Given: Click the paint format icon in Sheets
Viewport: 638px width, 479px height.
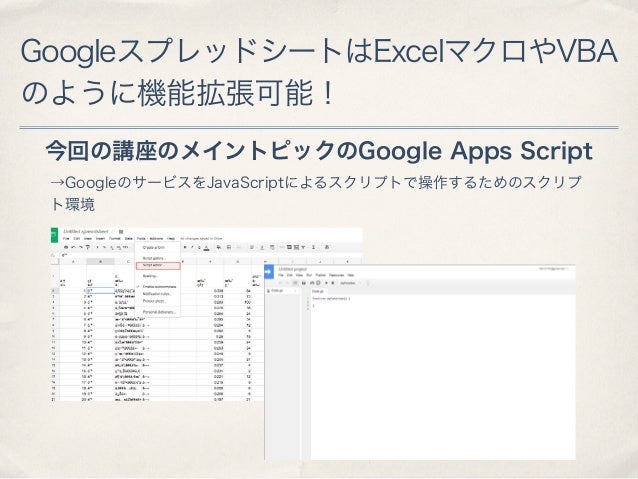Looking at the screenshot, I should coord(87,247).
